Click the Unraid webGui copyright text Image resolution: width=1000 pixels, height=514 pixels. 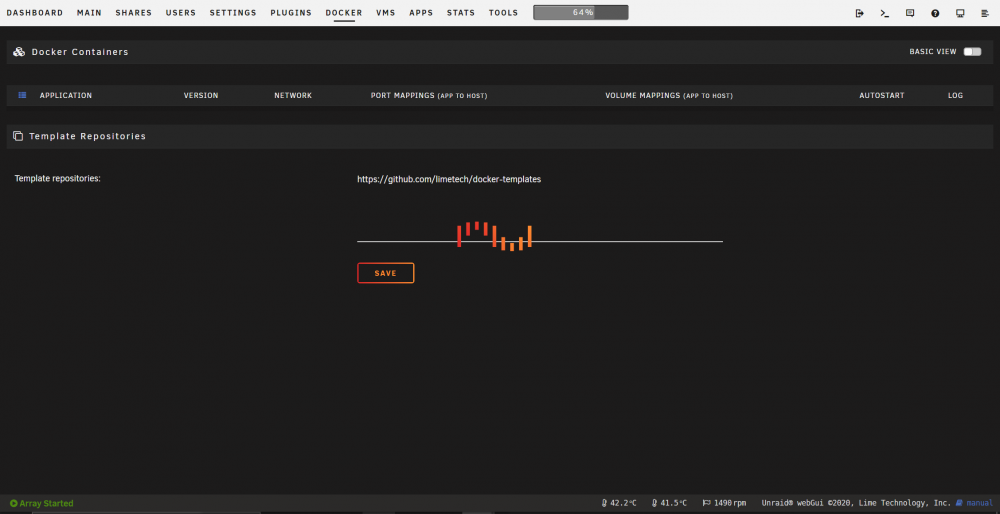(856, 503)
